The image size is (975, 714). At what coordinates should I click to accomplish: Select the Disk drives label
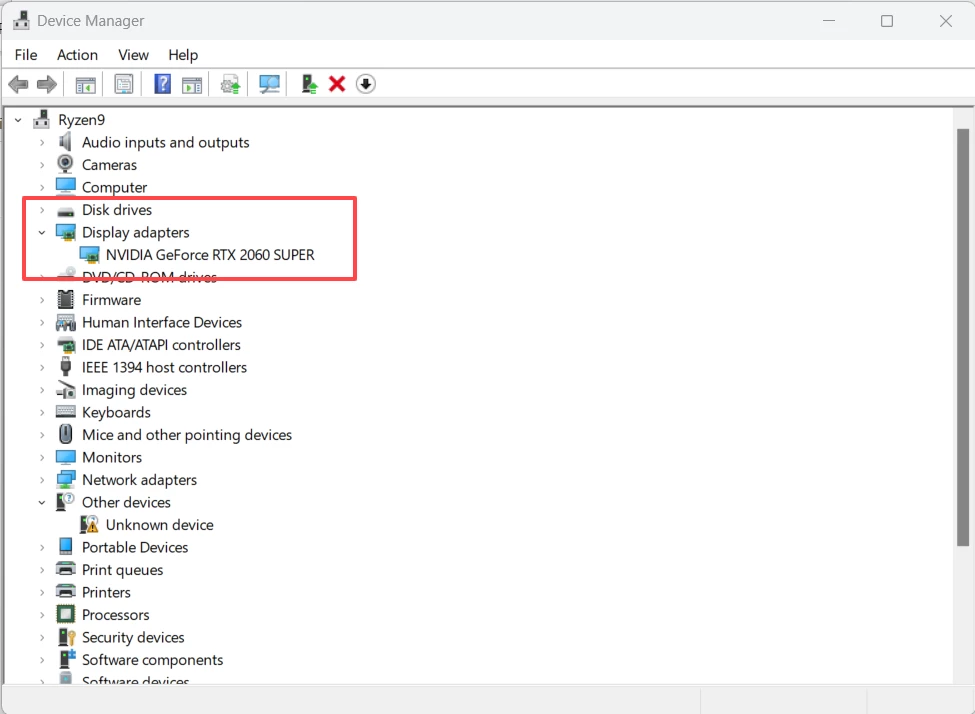tap(117, 210)
